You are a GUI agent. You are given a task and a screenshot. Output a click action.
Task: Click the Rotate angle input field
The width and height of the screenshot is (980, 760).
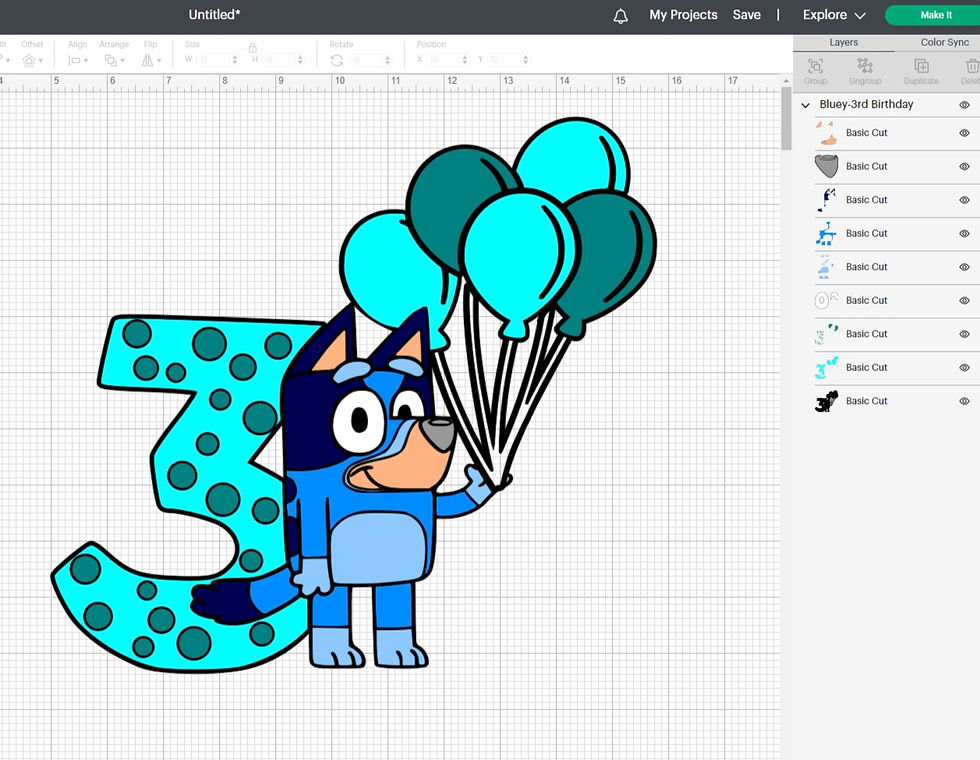coord(366,60)
